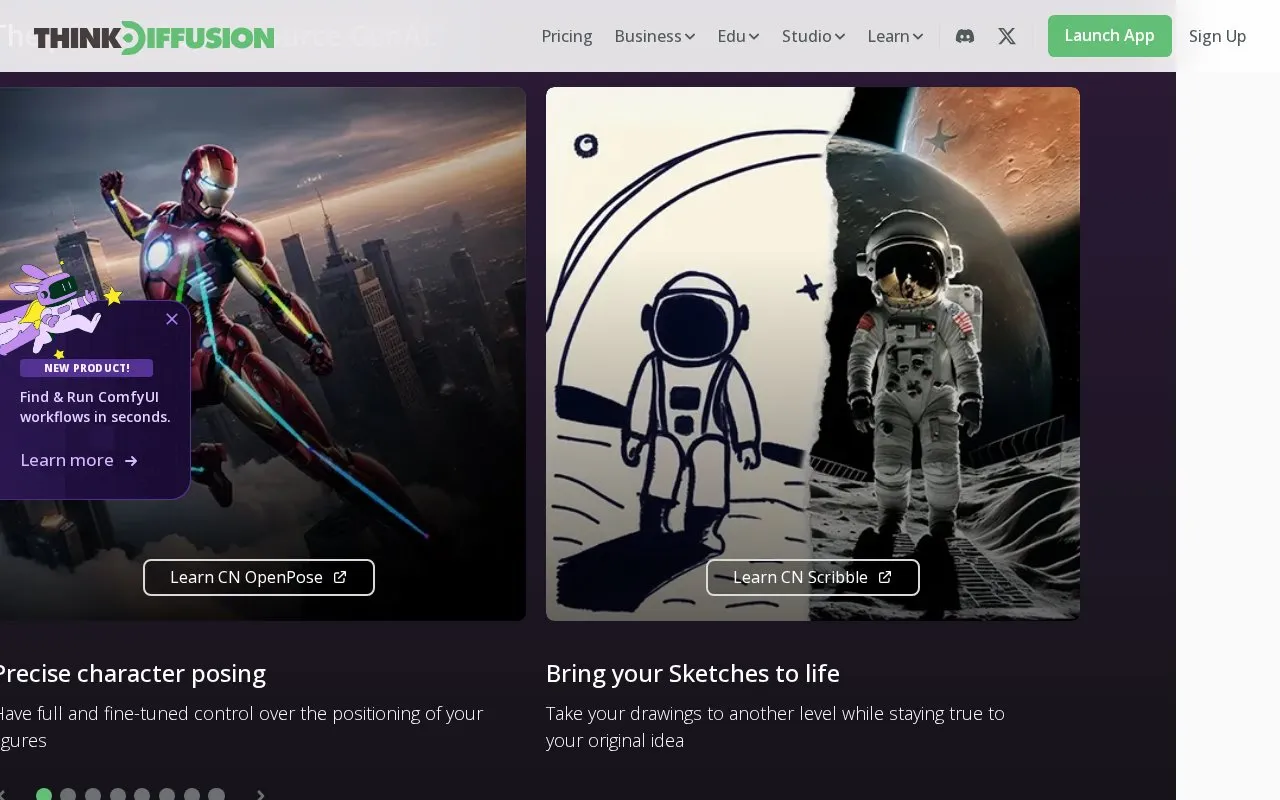Viewport: 1280px width, 800px height.
Task: Open the Discord icon link
Action: pyautogui.click(x=965, y=36)
